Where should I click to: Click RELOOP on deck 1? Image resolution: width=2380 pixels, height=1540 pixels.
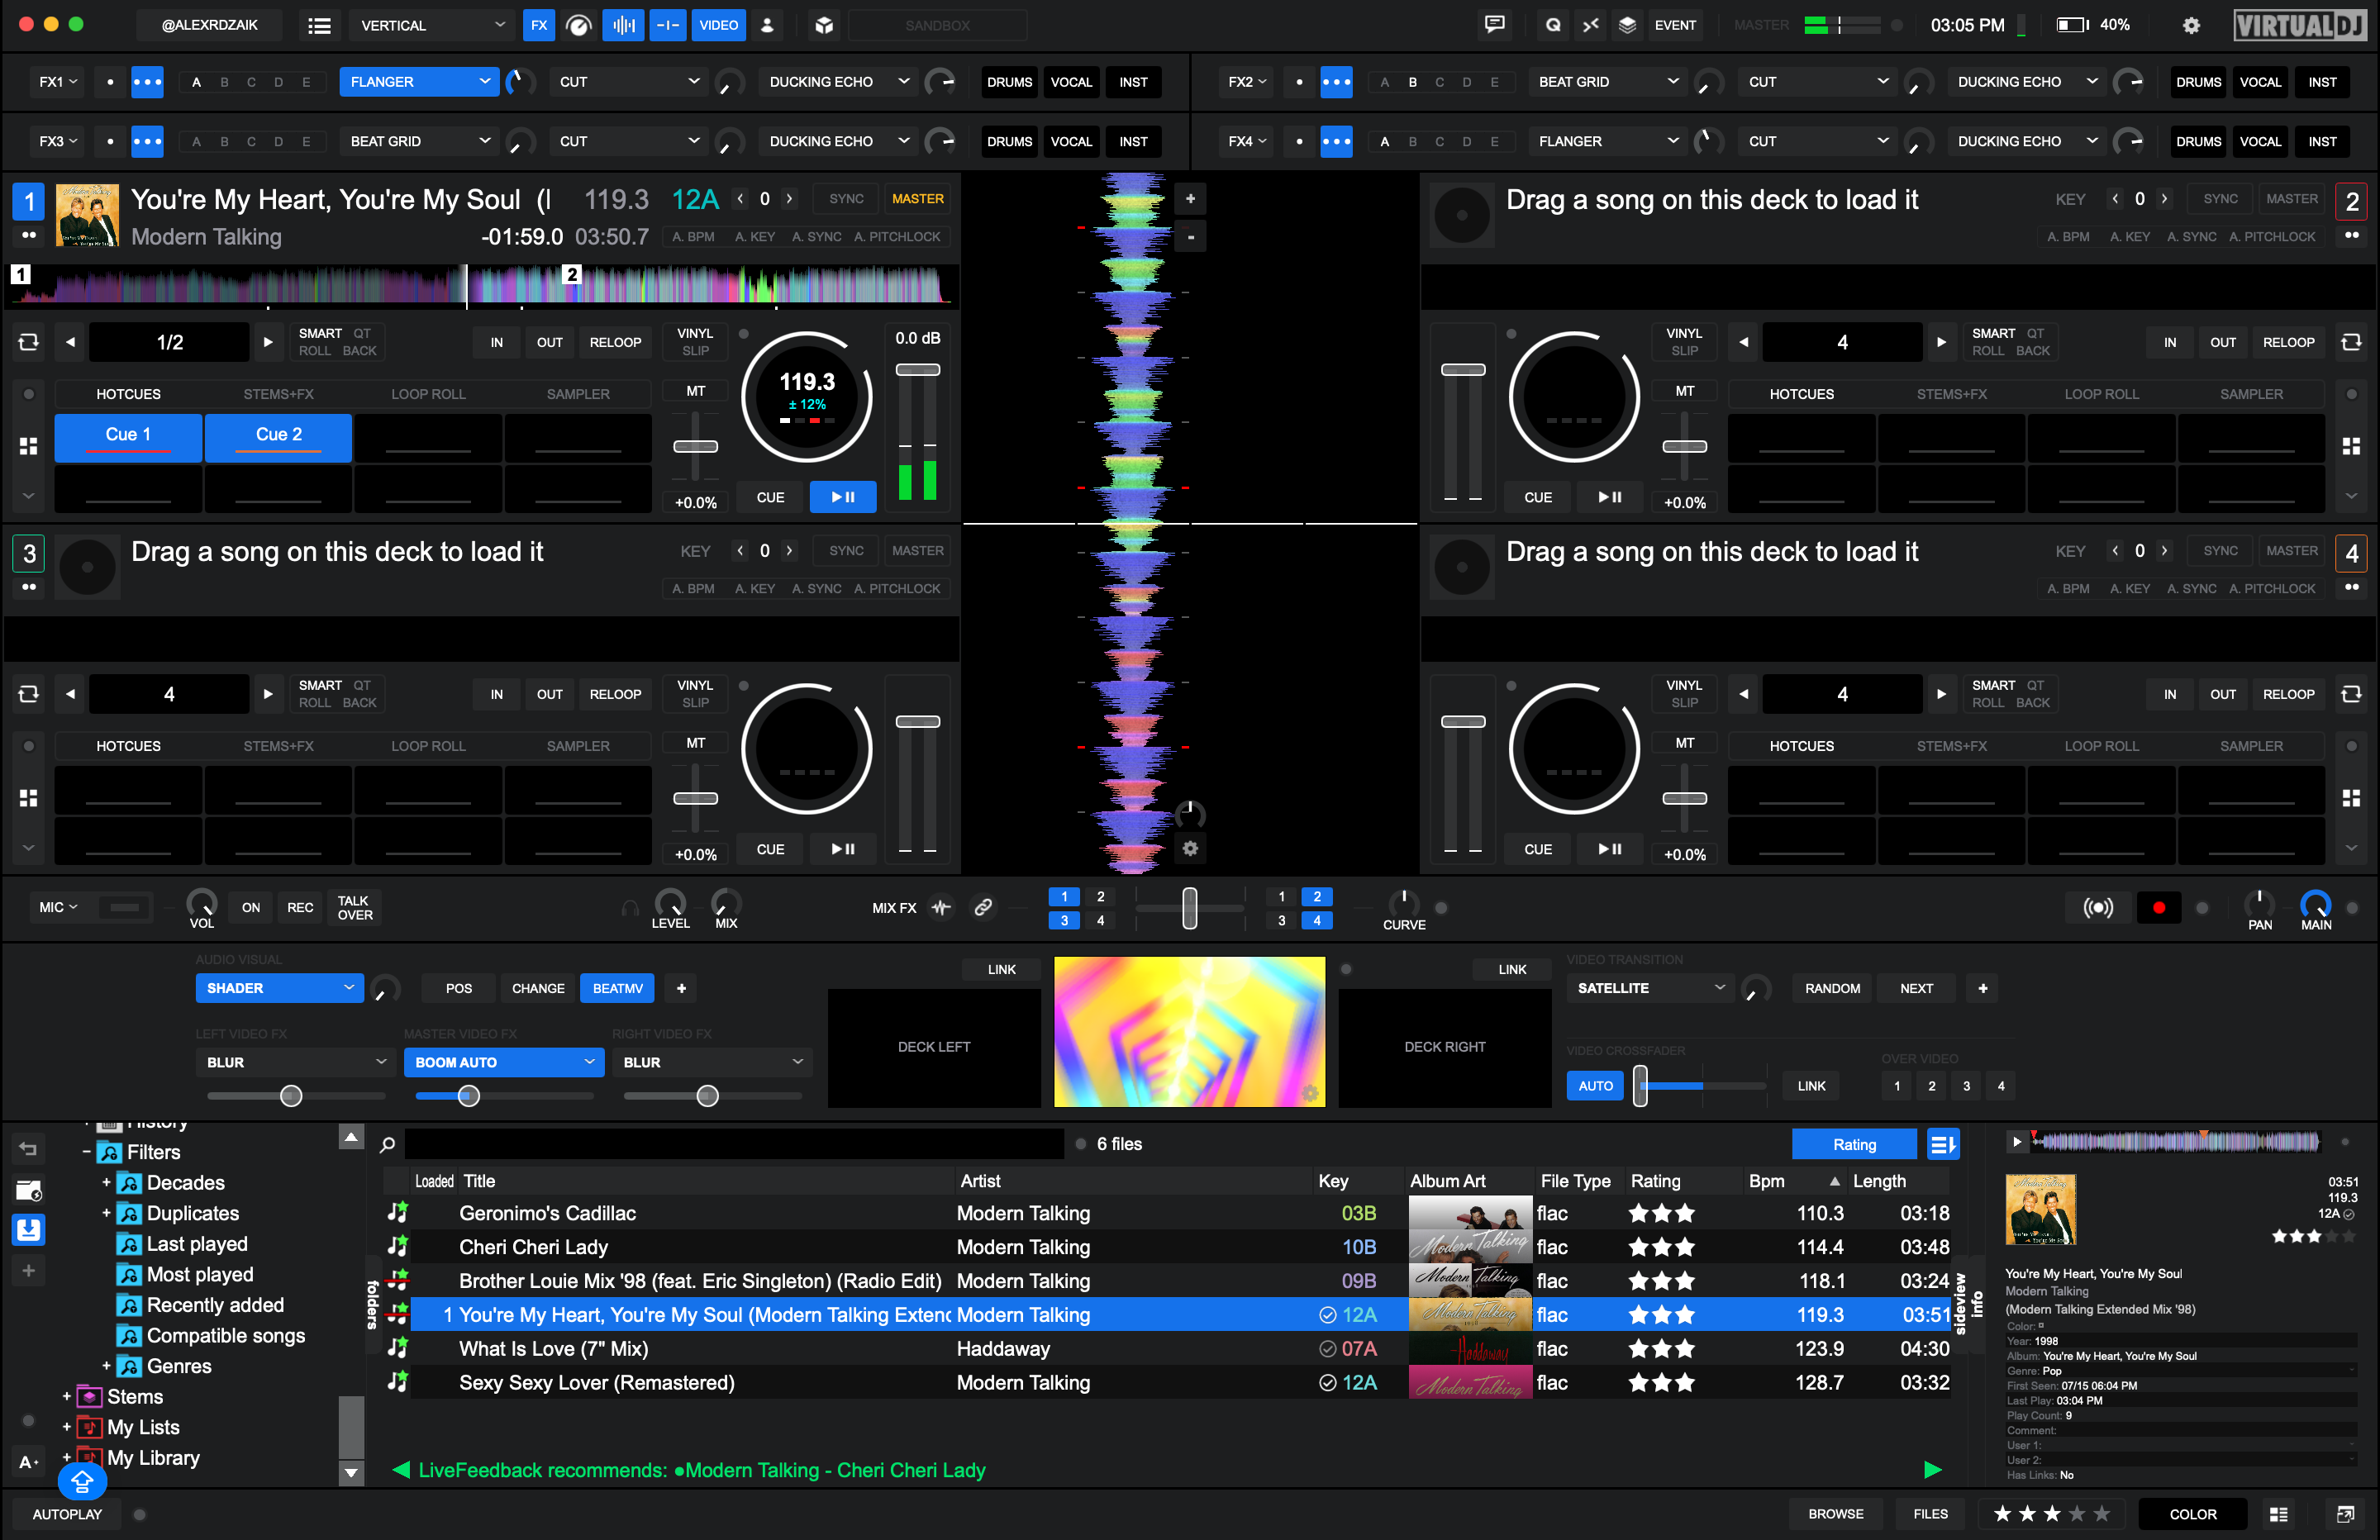coord(615,342)
